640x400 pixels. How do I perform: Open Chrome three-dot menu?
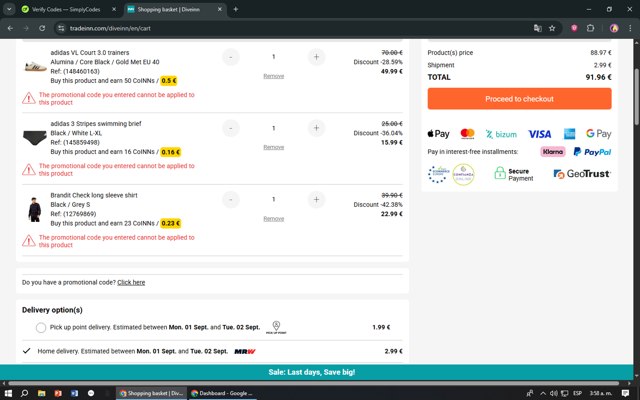coord(630,28)
